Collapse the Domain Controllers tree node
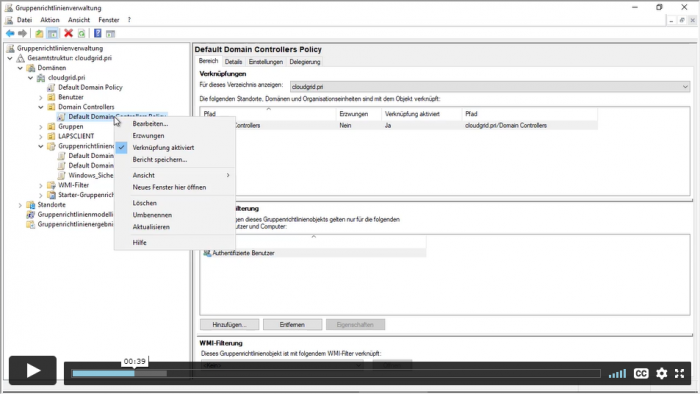Screen dimensions: 700x394 tap(41, 107)
